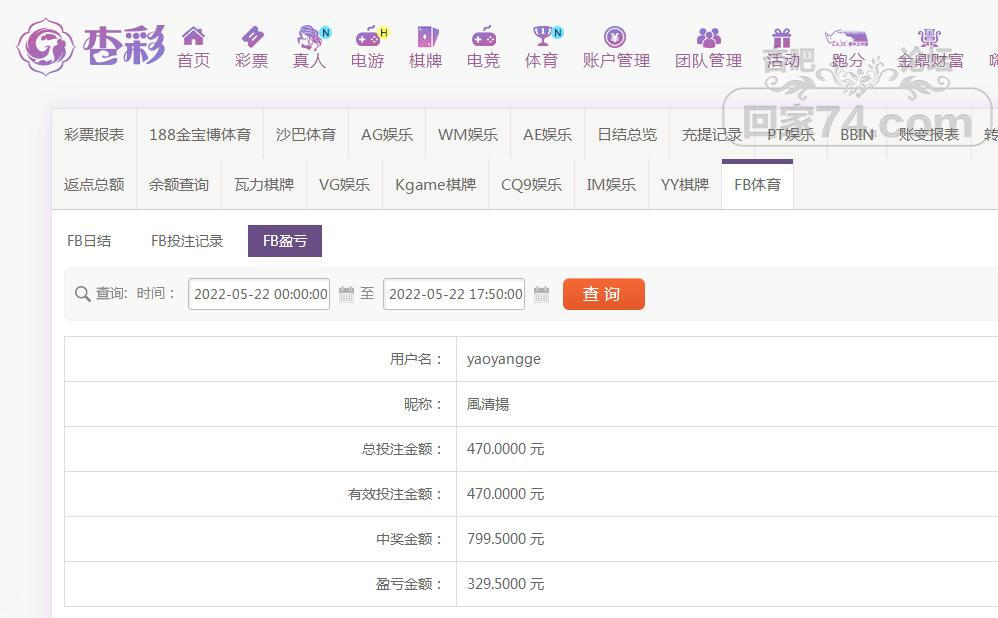Click the start time input field
Viewport: 998px width, 618px height.
pyautogui.click(x=258, y=293)
